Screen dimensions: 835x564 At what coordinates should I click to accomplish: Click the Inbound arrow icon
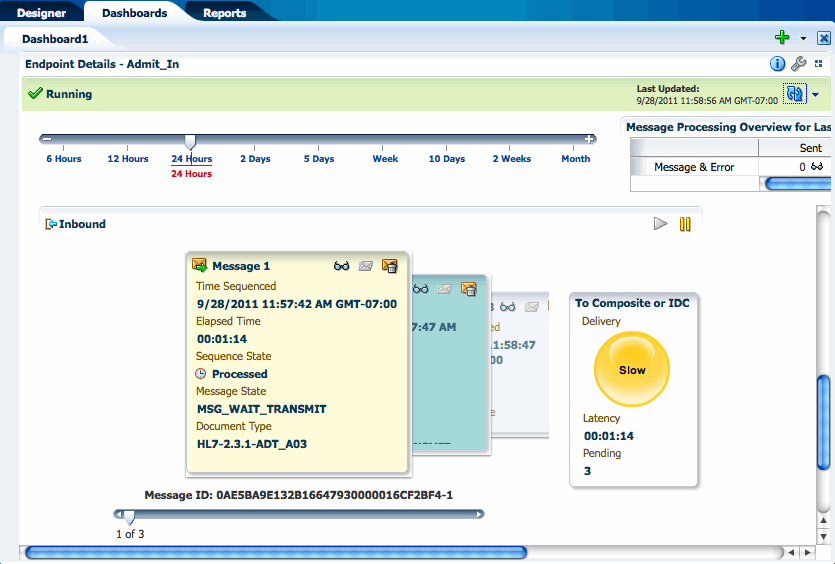51,224
